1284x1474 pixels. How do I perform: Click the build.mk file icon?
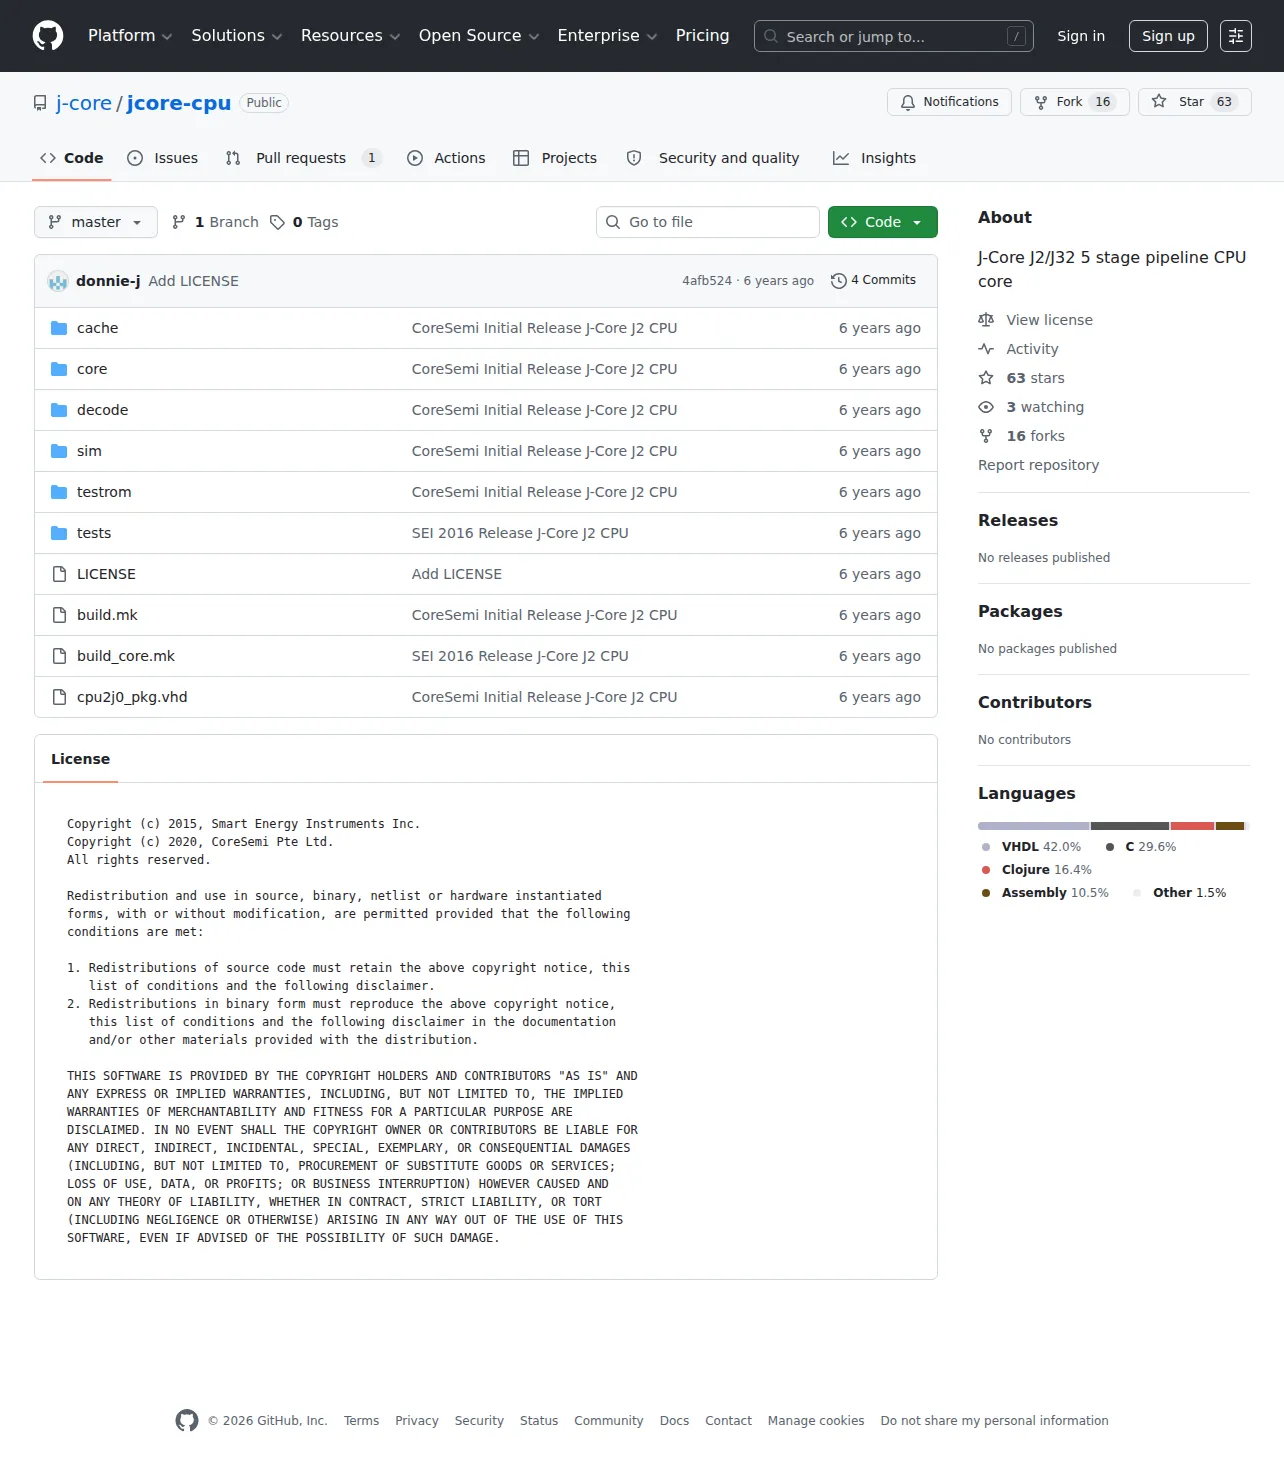[x=59, y=615]
